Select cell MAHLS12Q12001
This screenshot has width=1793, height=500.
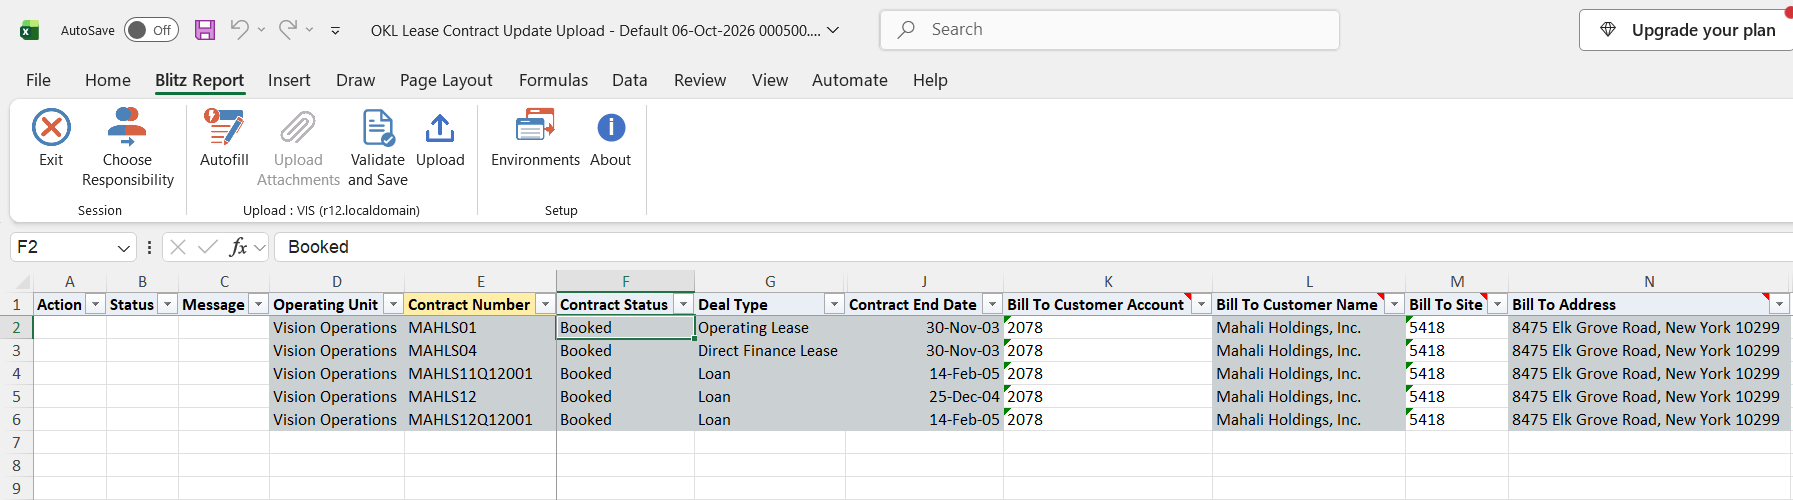(480, 420)
